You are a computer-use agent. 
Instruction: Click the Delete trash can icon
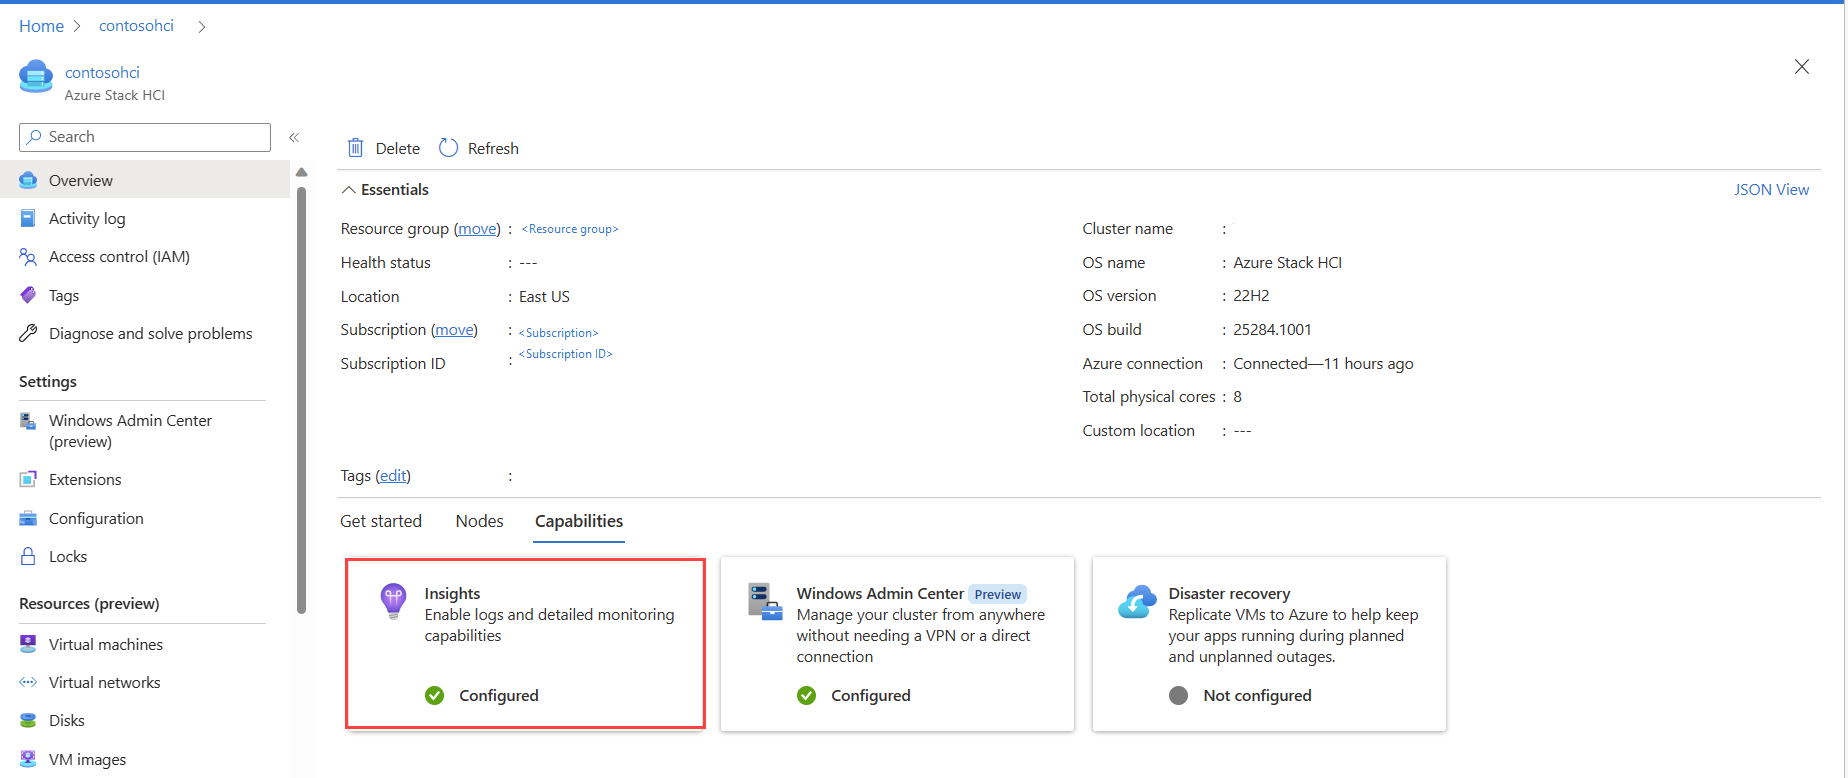click(355, 148)
